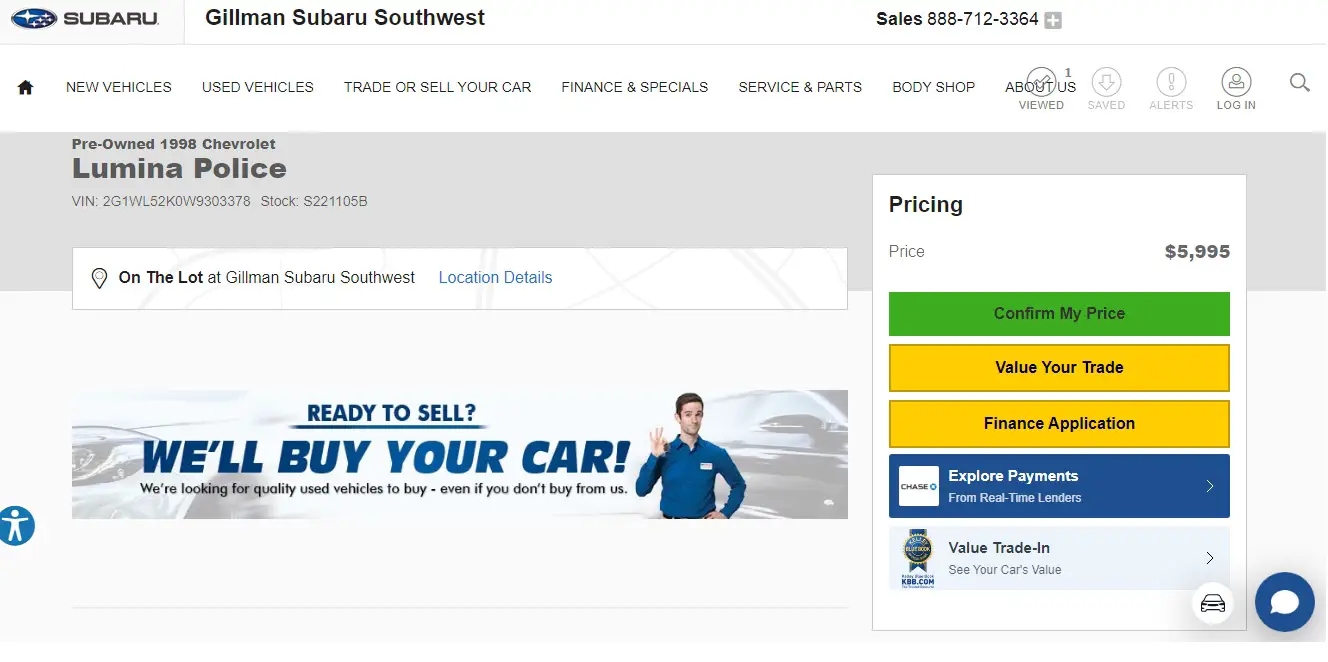The image size is (1328, 662).
Task: Click the Value Your Trade button
Action: tap(1059, 368)
